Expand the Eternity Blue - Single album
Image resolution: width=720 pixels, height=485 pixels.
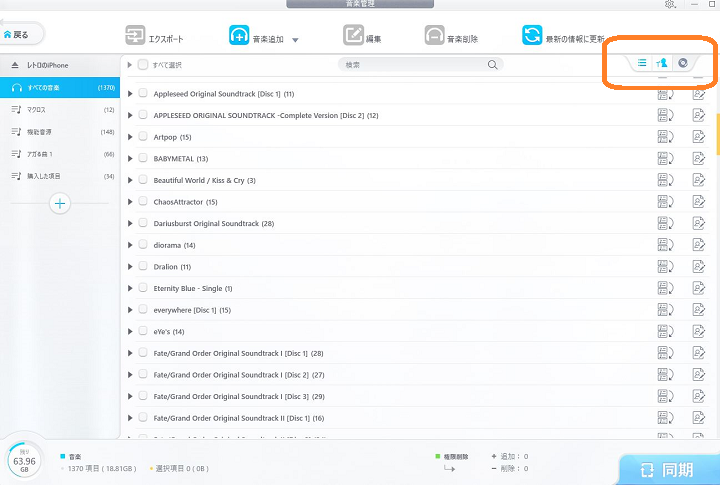click(x=130, y=288)
